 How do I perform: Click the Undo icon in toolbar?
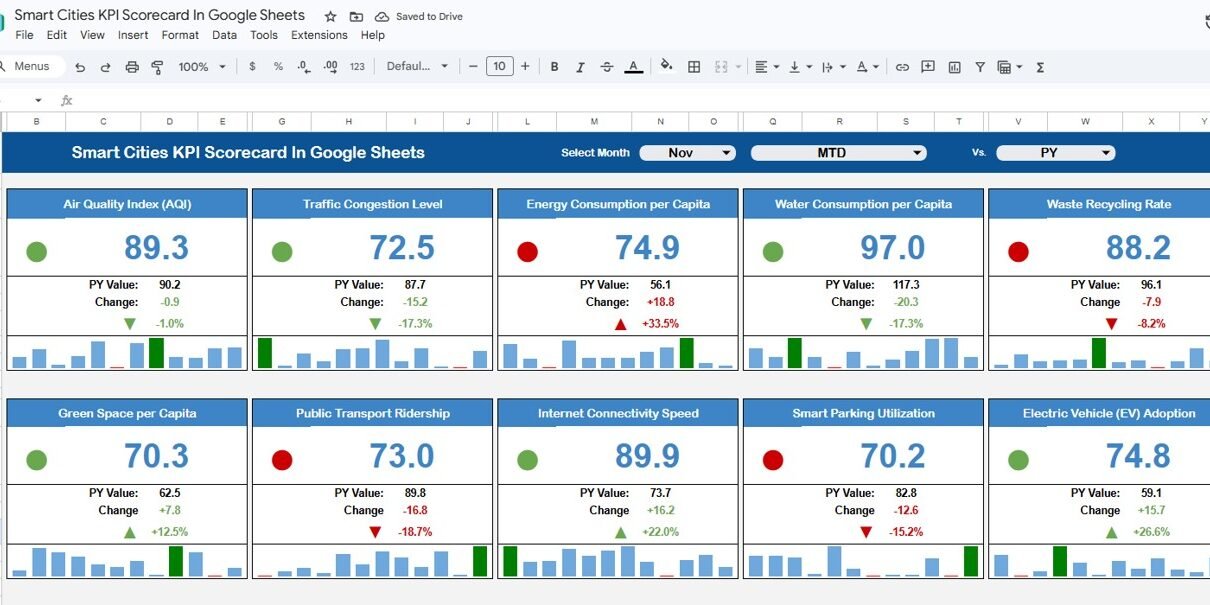click(80, 67)
